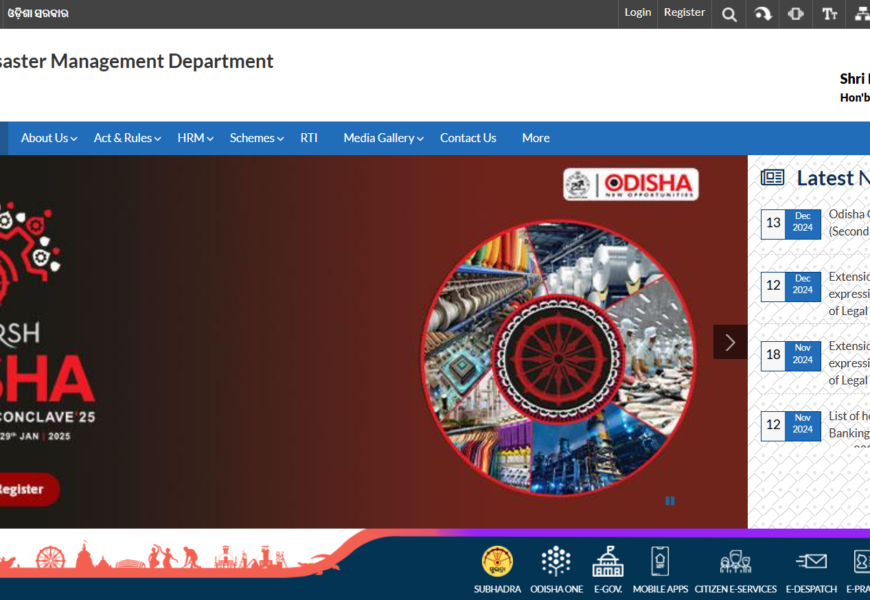The image size is (870, 600).
Task: Advance the banner with the next arrow
Action: pyautogui.click(x=730, y=342)
